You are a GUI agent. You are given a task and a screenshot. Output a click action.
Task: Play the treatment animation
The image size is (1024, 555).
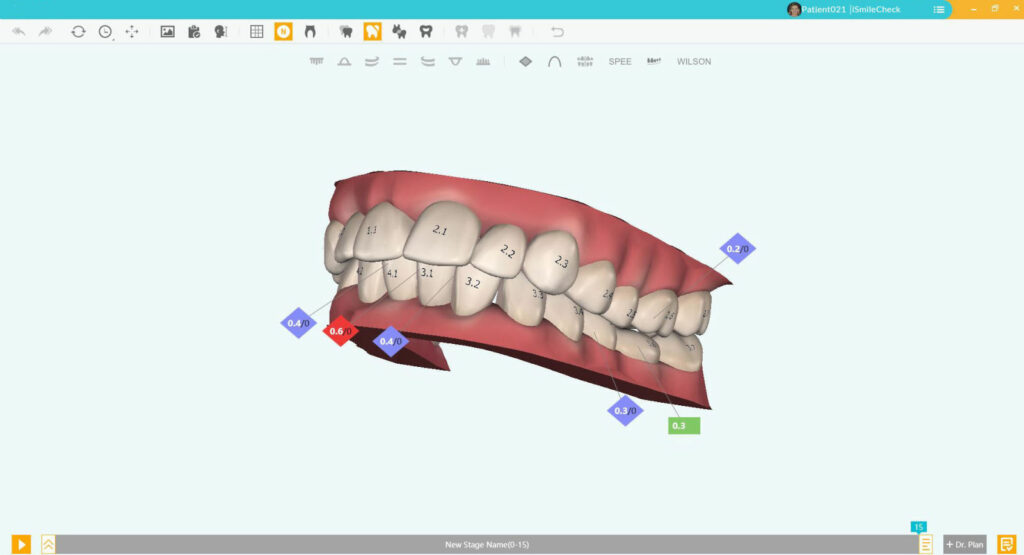tap(21, 544)
